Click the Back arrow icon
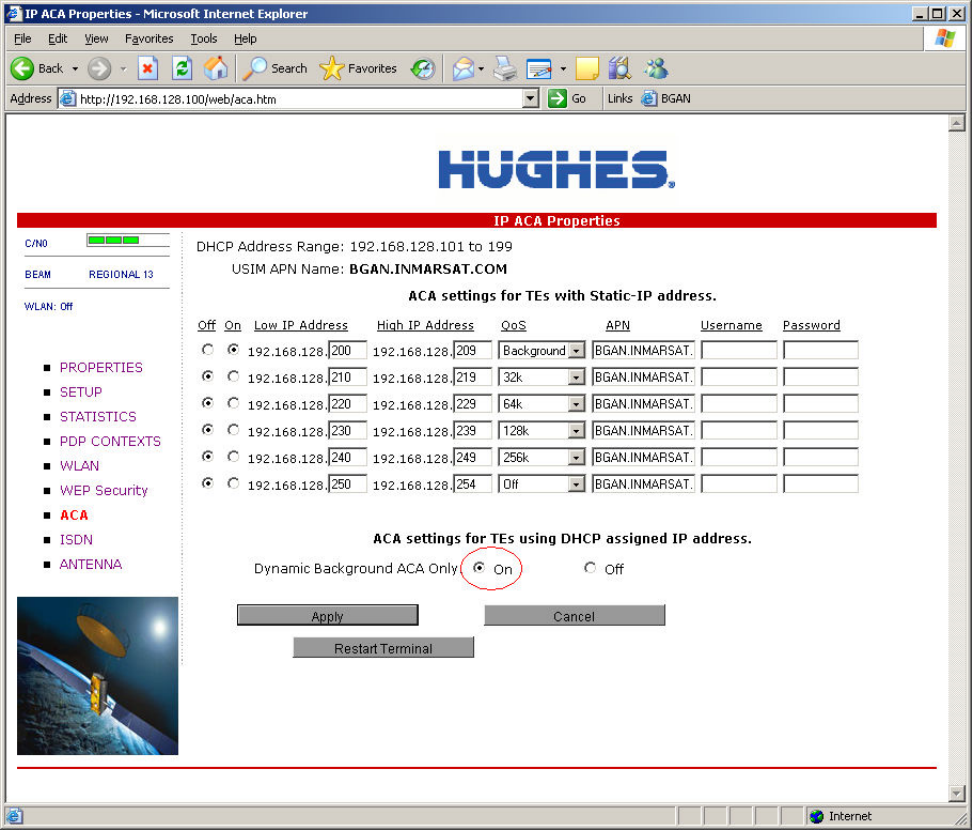The height and width of the screenshot is (830, 972). [22, 68]
